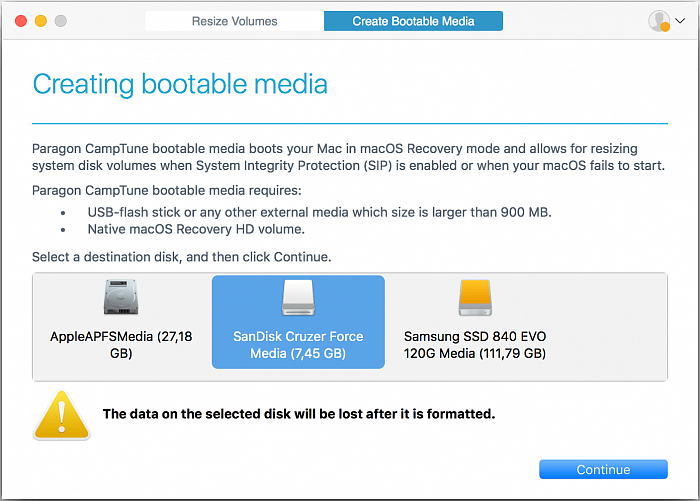Click the yellow warning triangle icon
Screen dimensions: 700x501
coord(61,414)
